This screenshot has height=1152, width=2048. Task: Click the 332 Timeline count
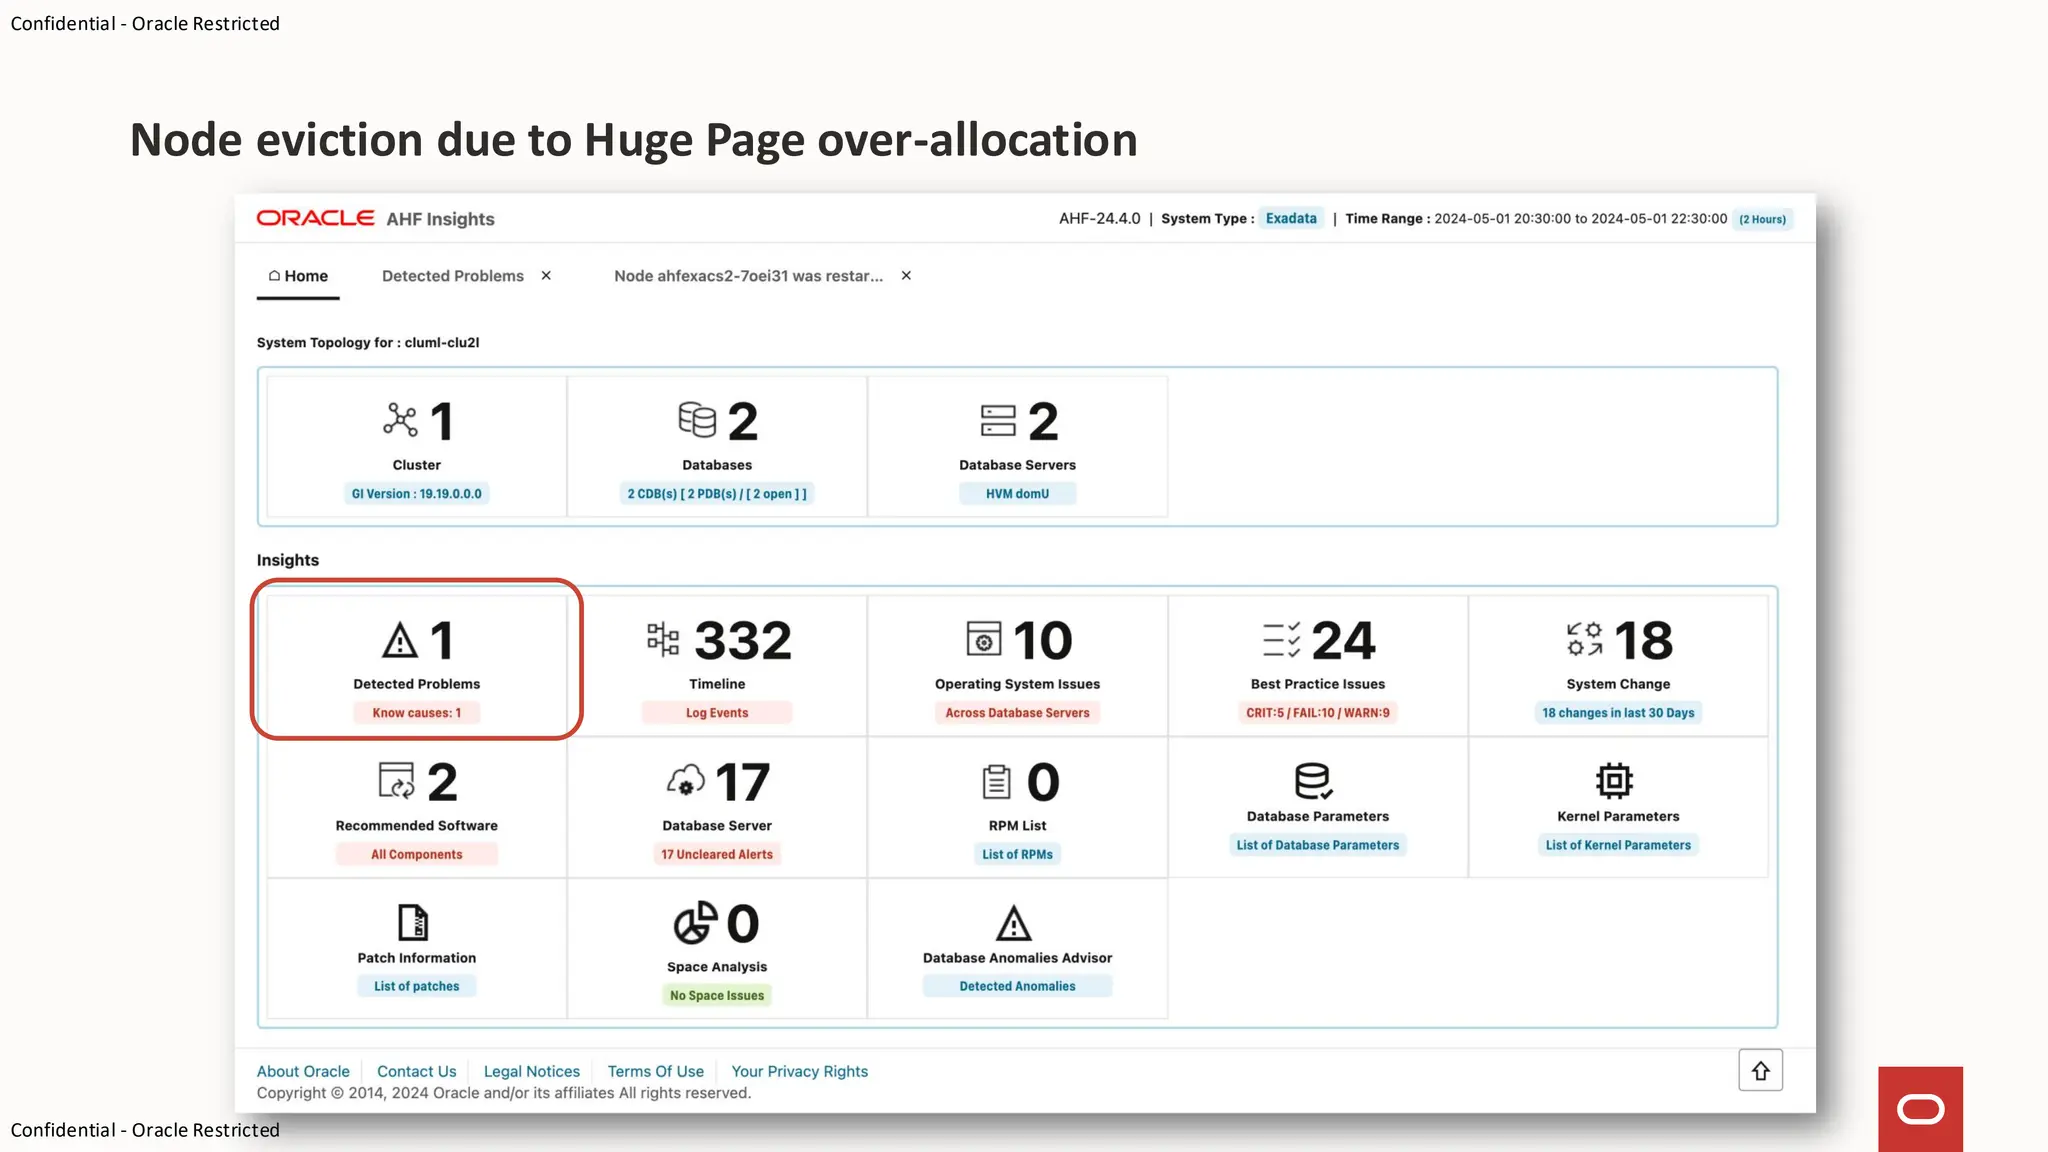(x=743, y=640)
